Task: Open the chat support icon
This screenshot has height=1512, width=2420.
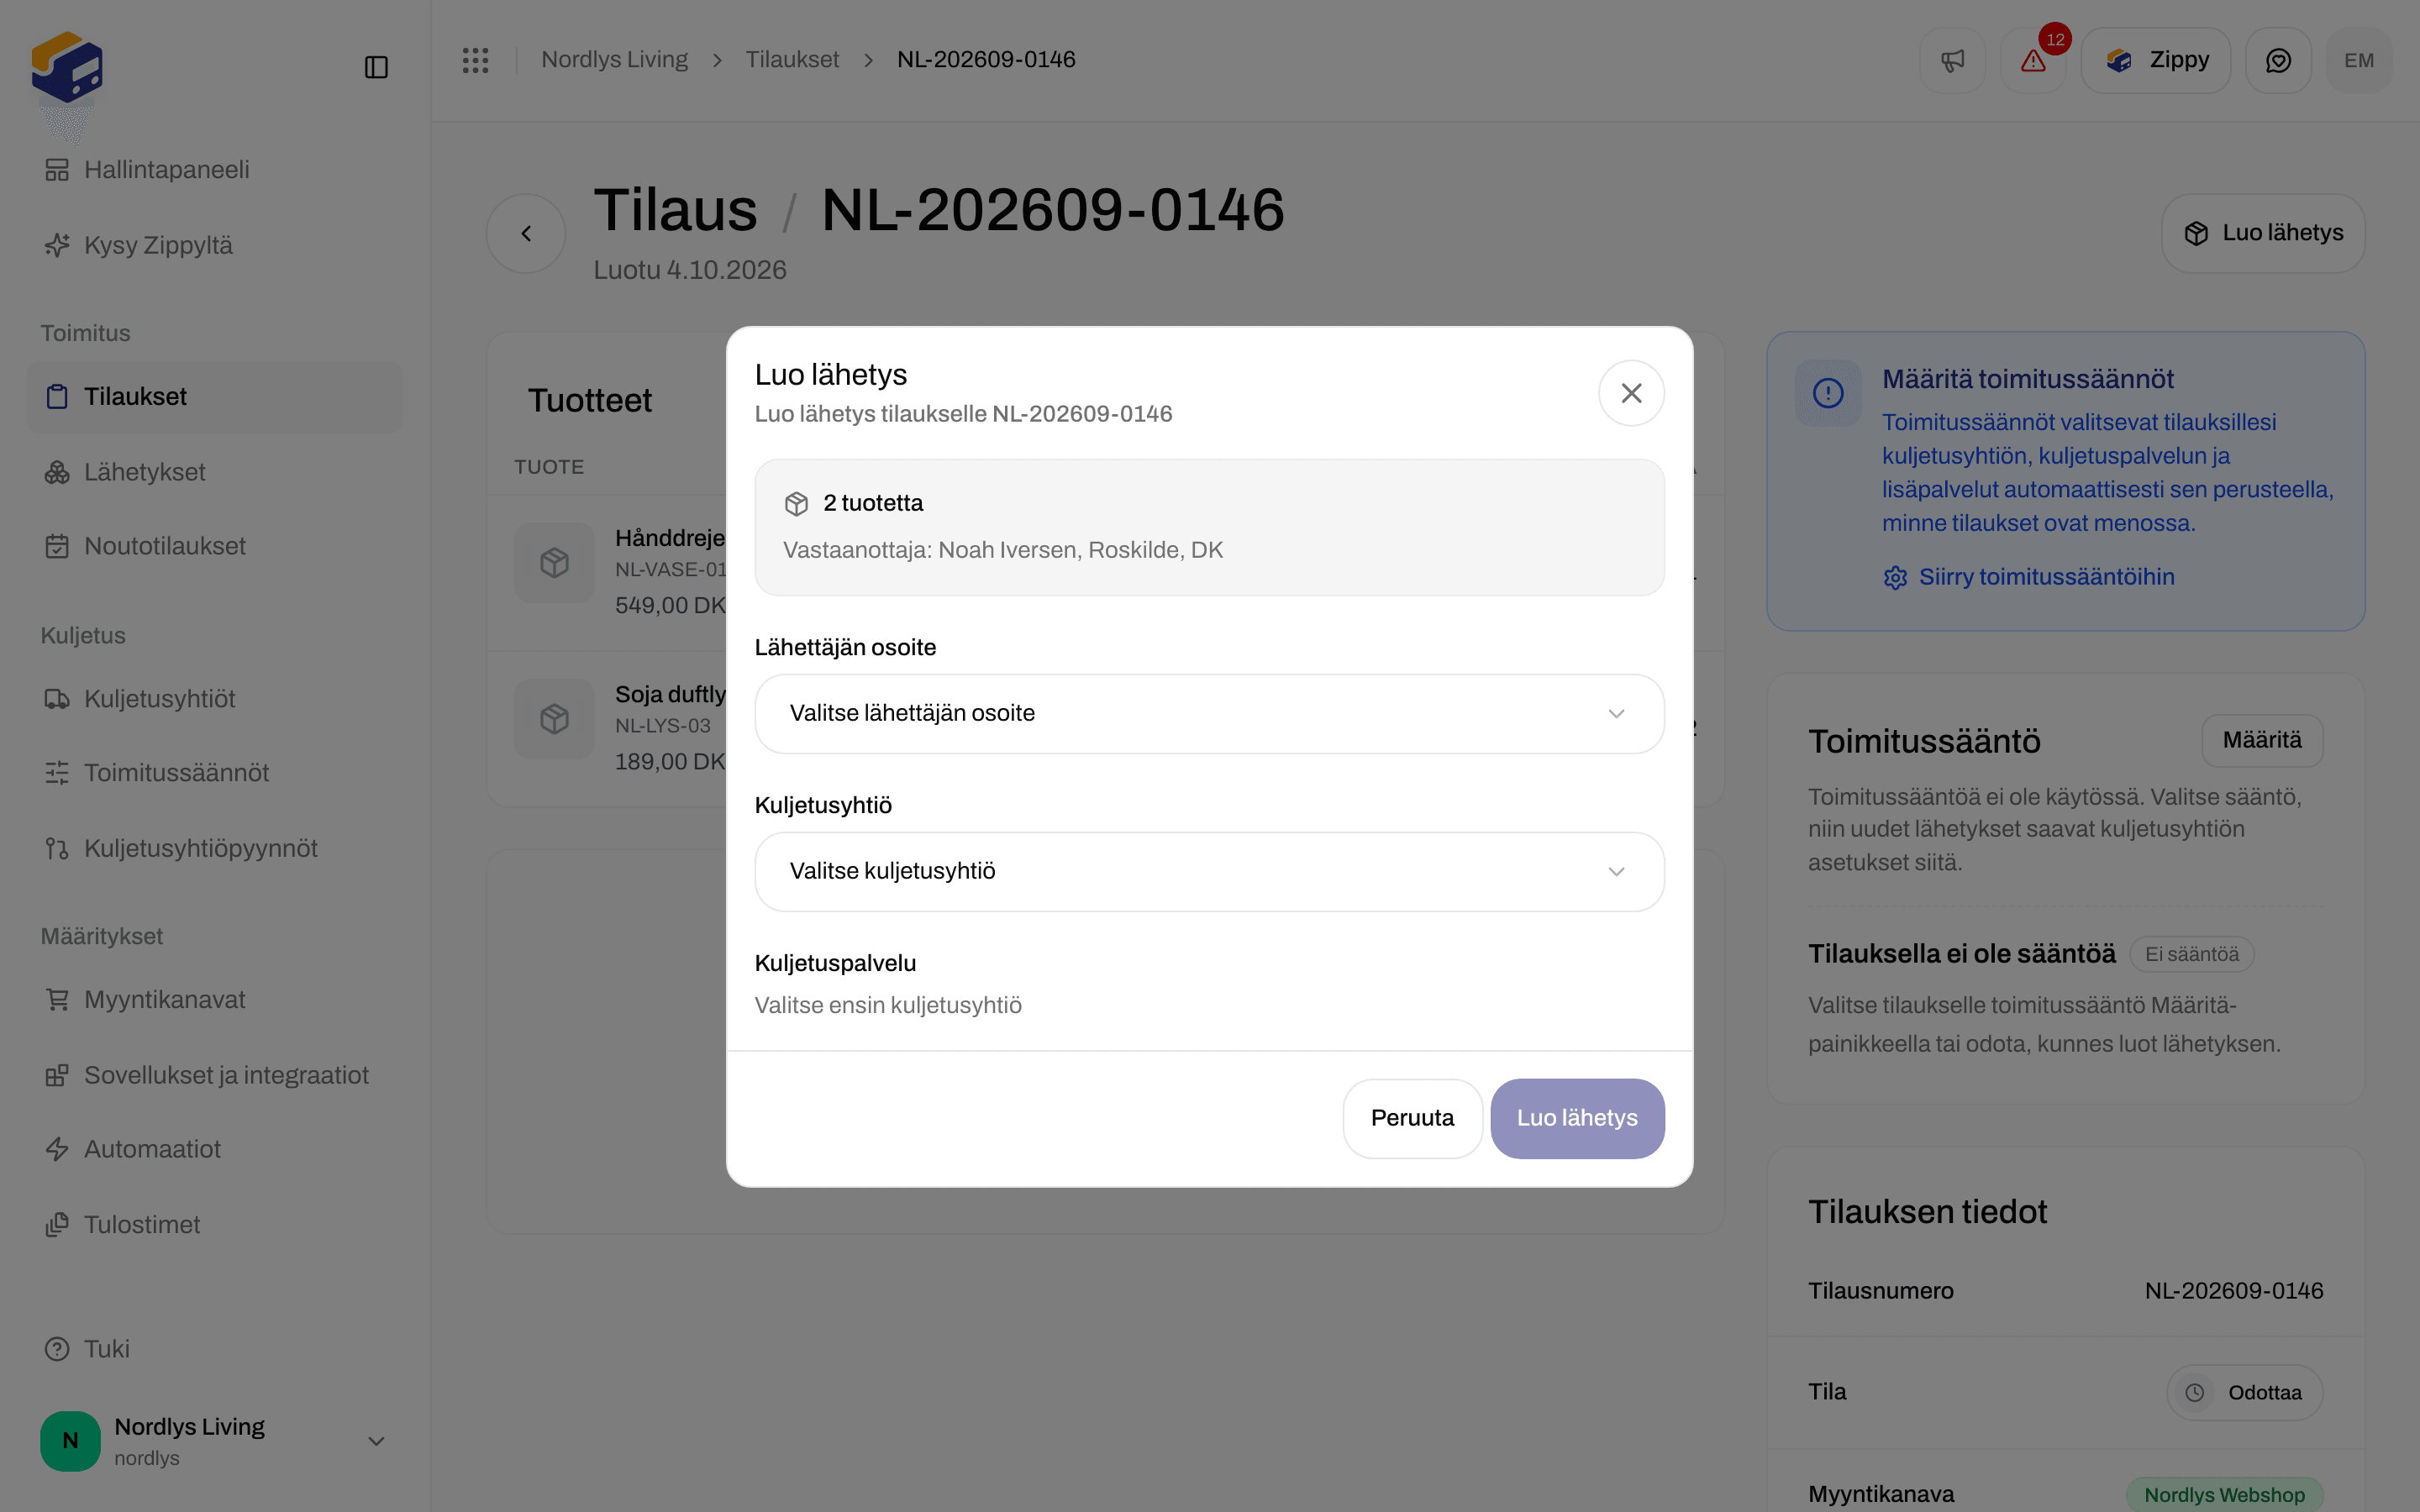Action: (x=2278, y=60)
